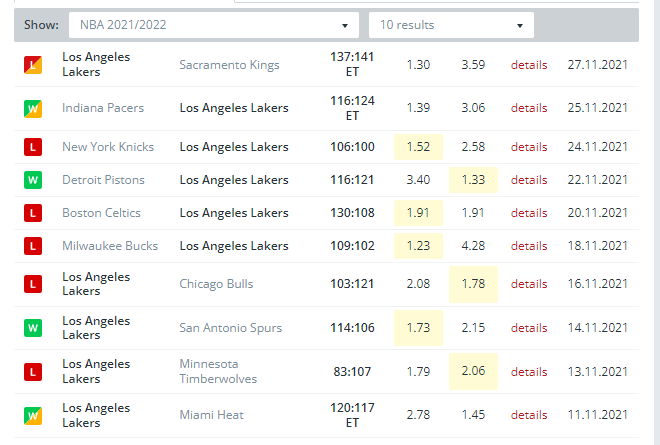The width and height of the screenshot is (660, 445).
Task: Click the red L icon beside New York Knicks
Action: [33, 147]
